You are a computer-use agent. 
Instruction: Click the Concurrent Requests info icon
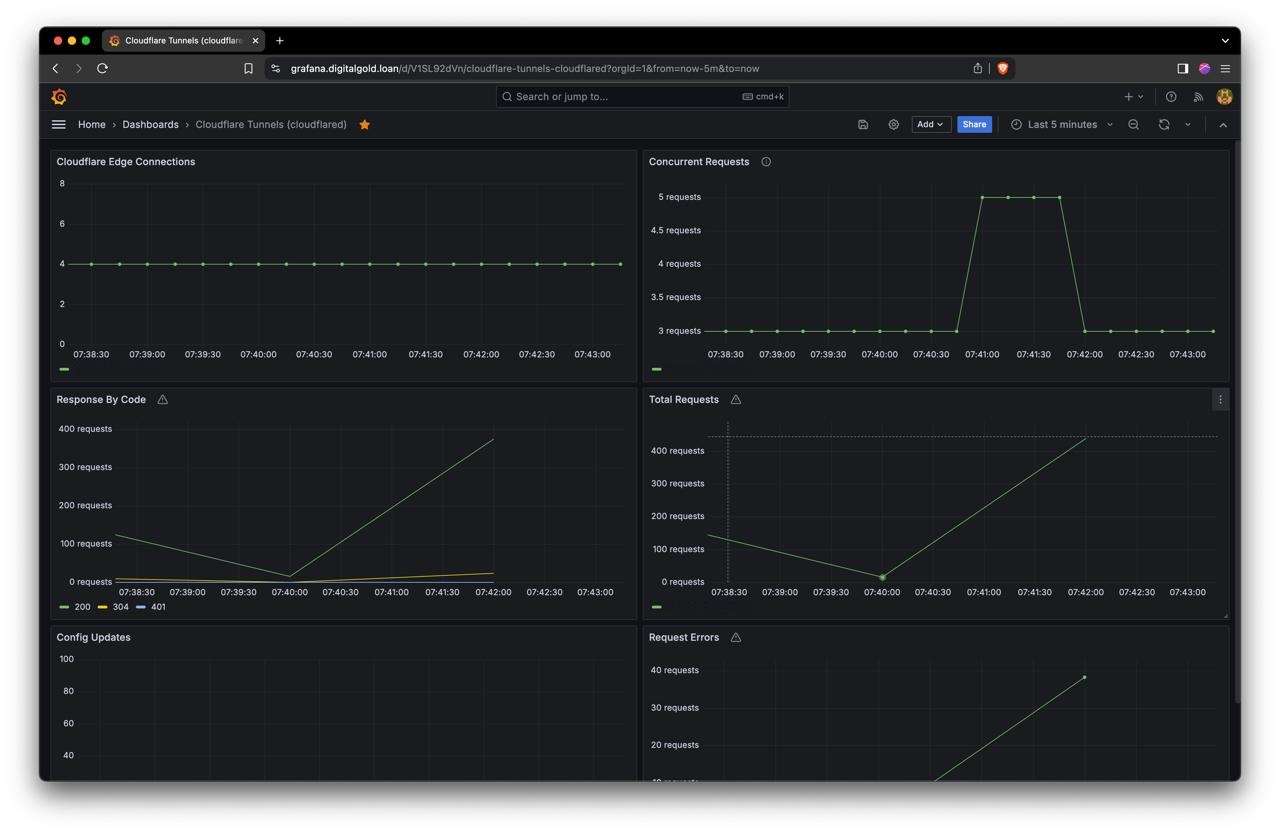[766, 162]
